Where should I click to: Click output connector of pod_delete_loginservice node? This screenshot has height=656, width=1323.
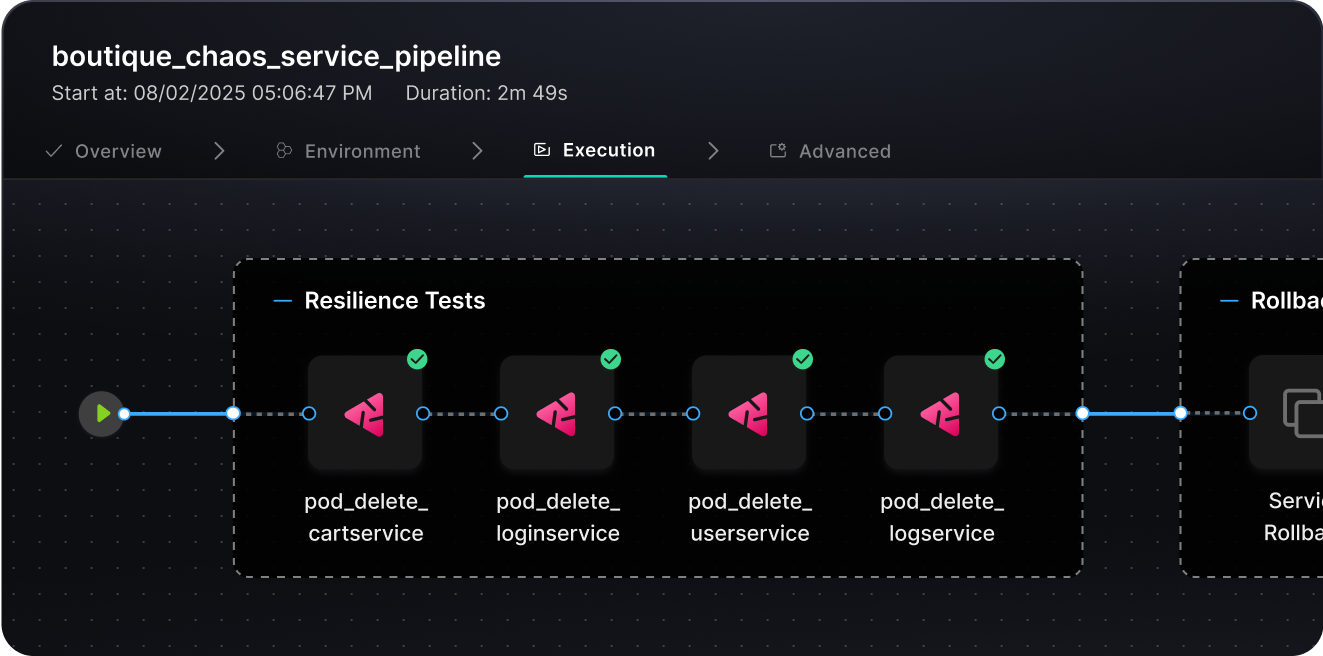point(615,413)
